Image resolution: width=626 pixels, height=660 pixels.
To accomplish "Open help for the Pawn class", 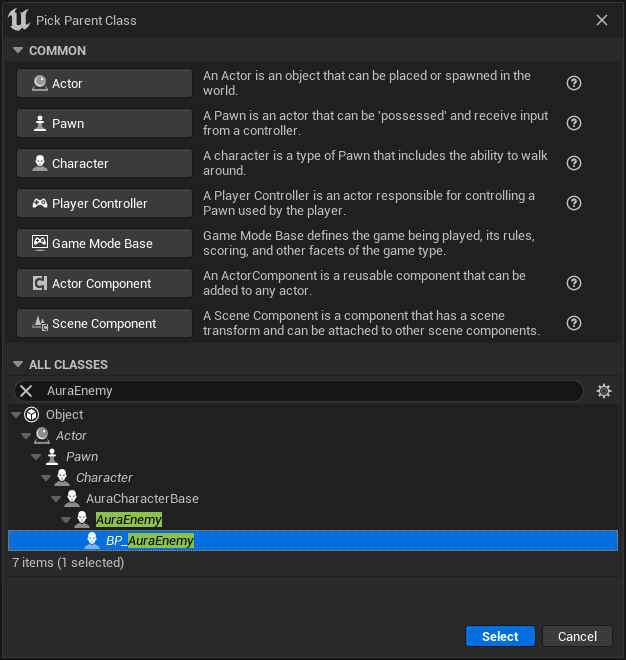I will 574,124.
